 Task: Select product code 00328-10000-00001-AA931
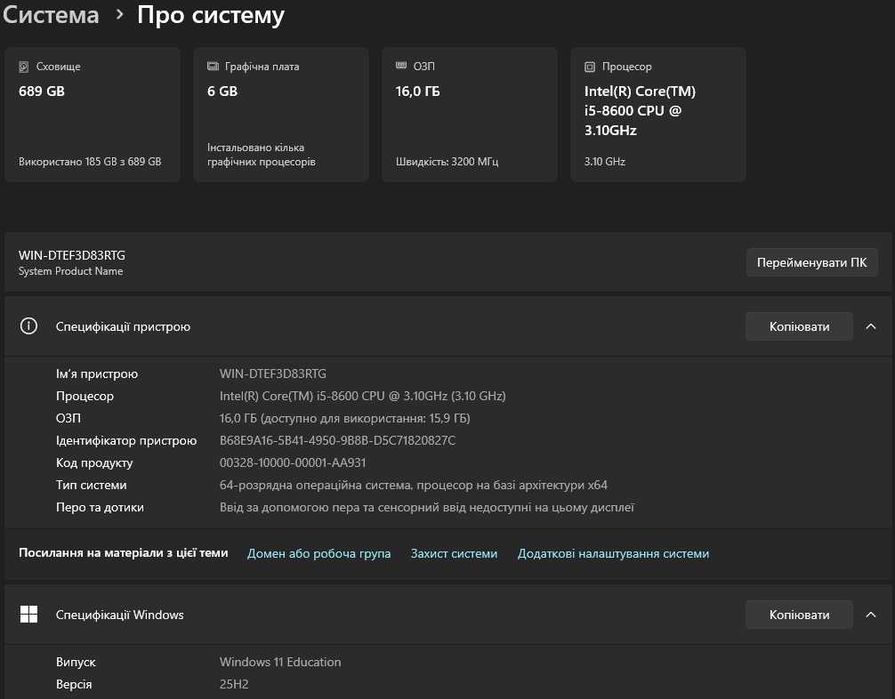[293, 463]
